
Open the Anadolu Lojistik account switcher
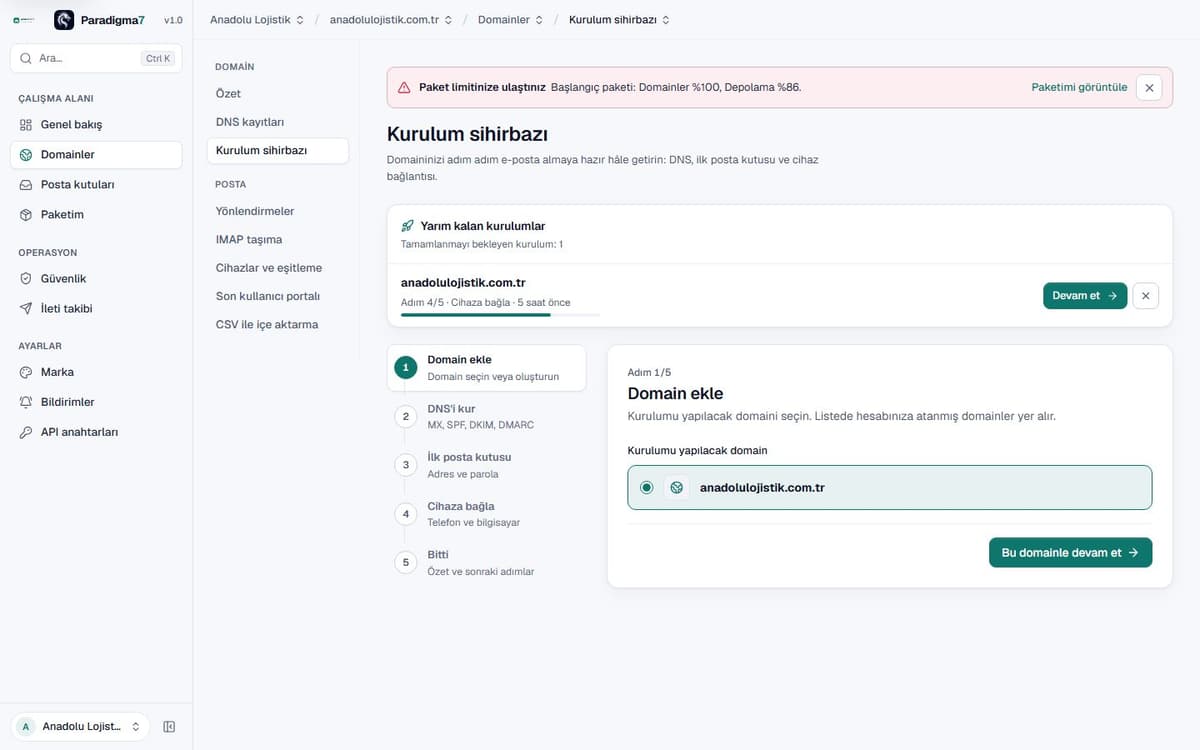[80, 727]
